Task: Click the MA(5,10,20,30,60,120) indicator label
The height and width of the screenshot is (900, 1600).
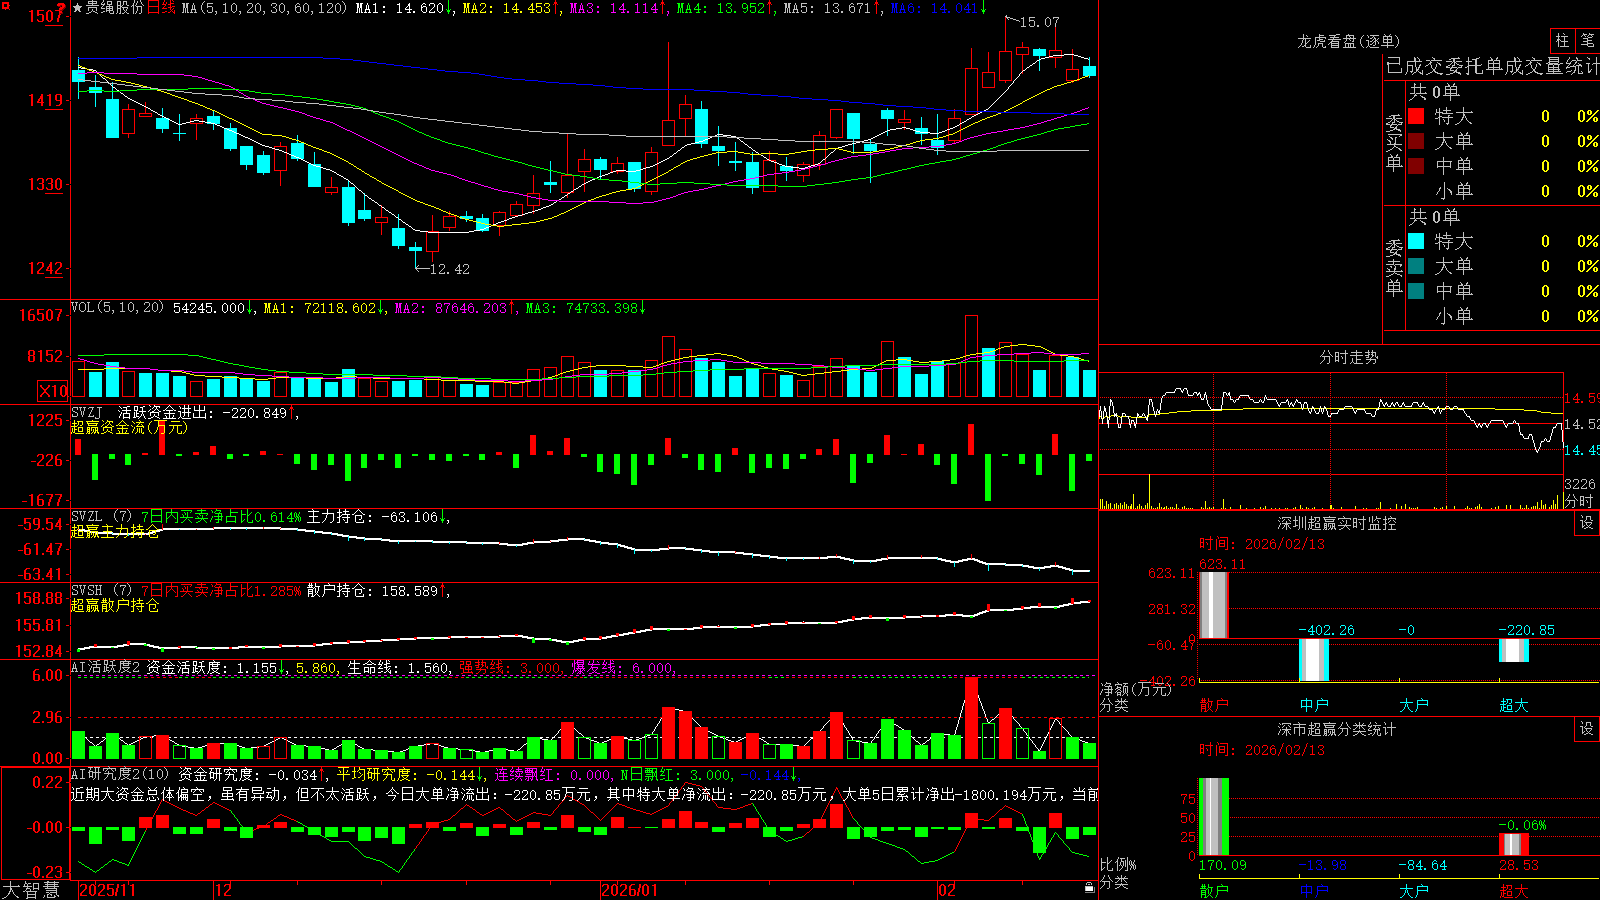Action: tap(264, 8)
